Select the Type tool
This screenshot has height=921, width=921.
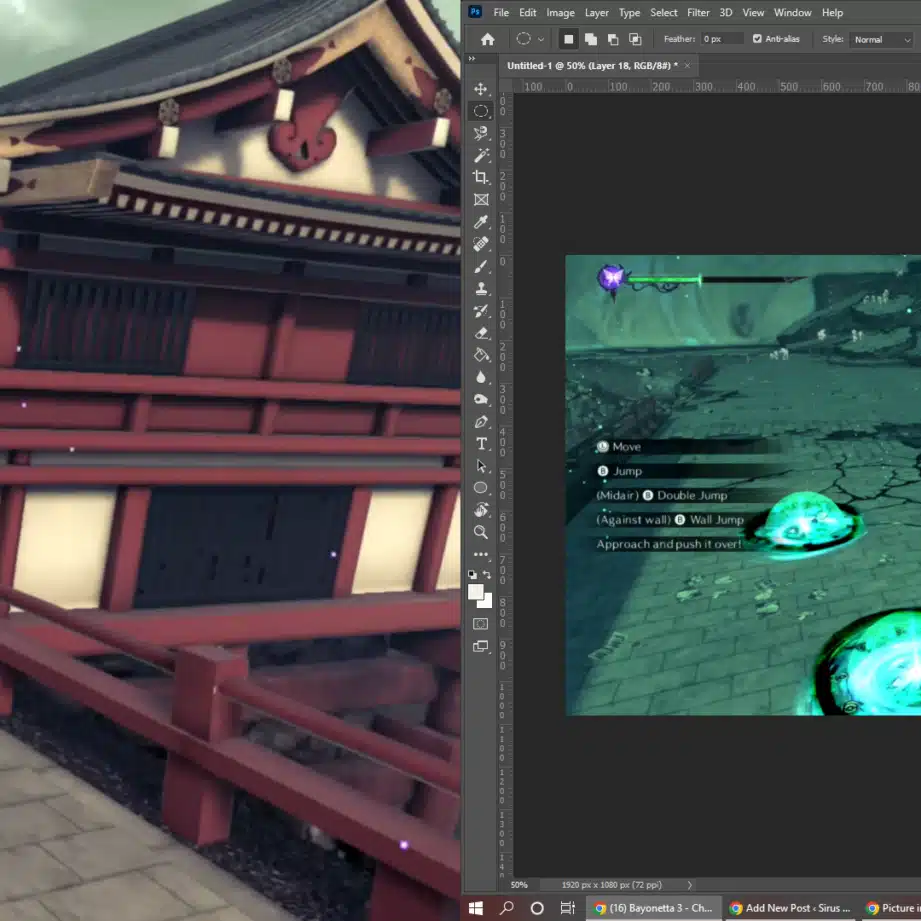click(480, 443)
